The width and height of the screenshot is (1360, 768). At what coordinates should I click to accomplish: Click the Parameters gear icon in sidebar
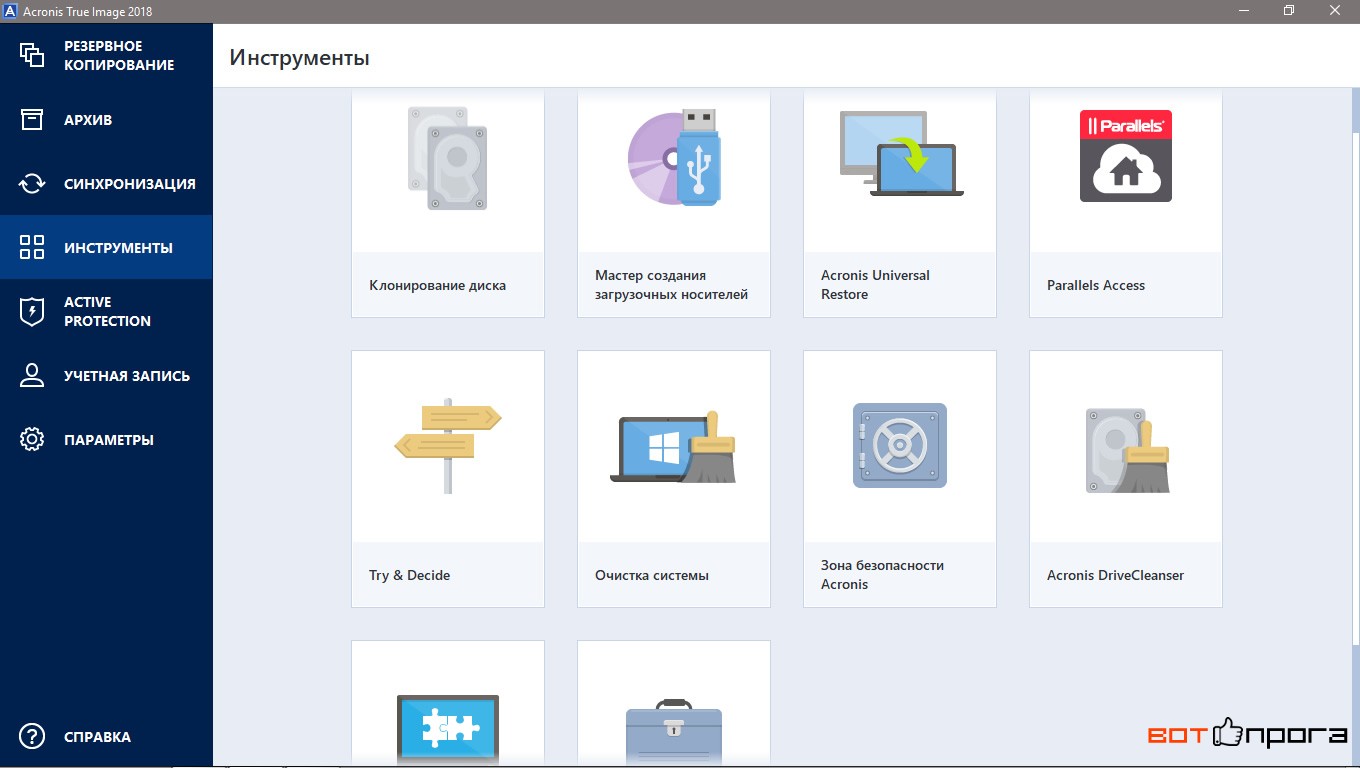(x=32, y=439)
